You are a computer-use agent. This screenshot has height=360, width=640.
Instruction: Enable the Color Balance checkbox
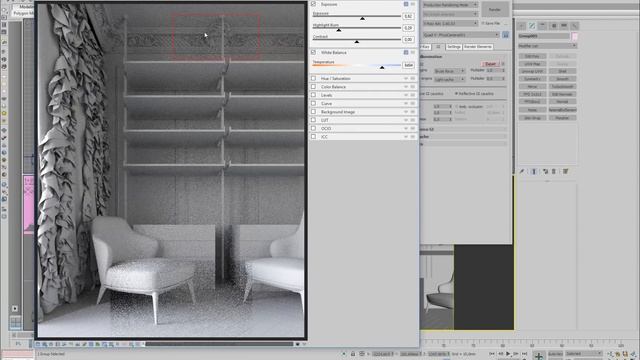[313, 87]
